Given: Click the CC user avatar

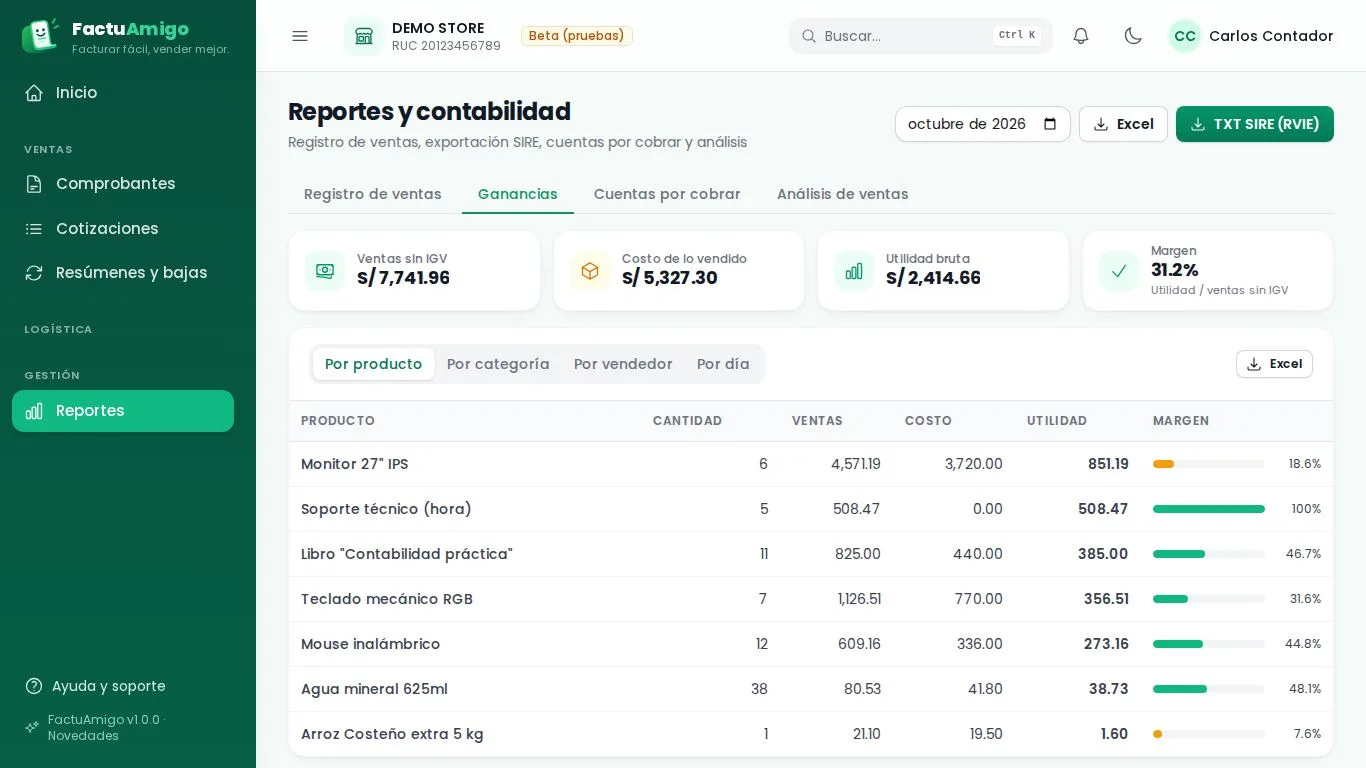Looking at the screenshot, I should (x=1185, y=36).
